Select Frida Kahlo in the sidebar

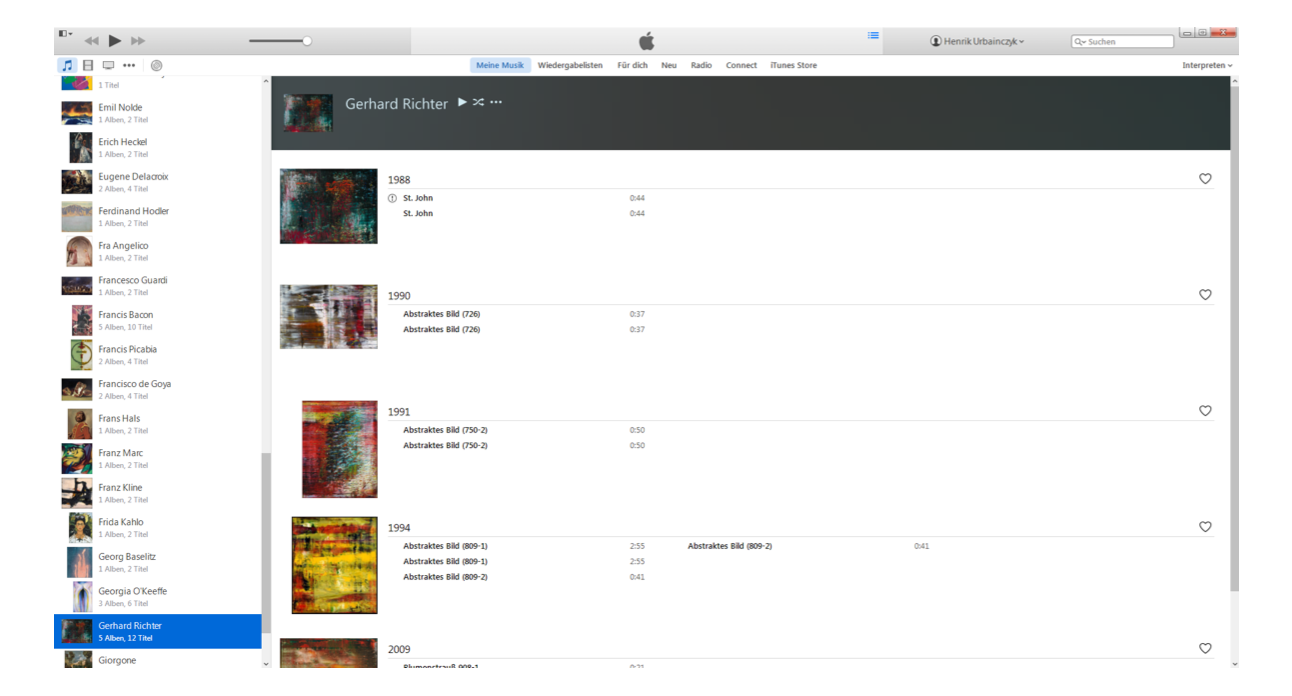tap(158, 528)
